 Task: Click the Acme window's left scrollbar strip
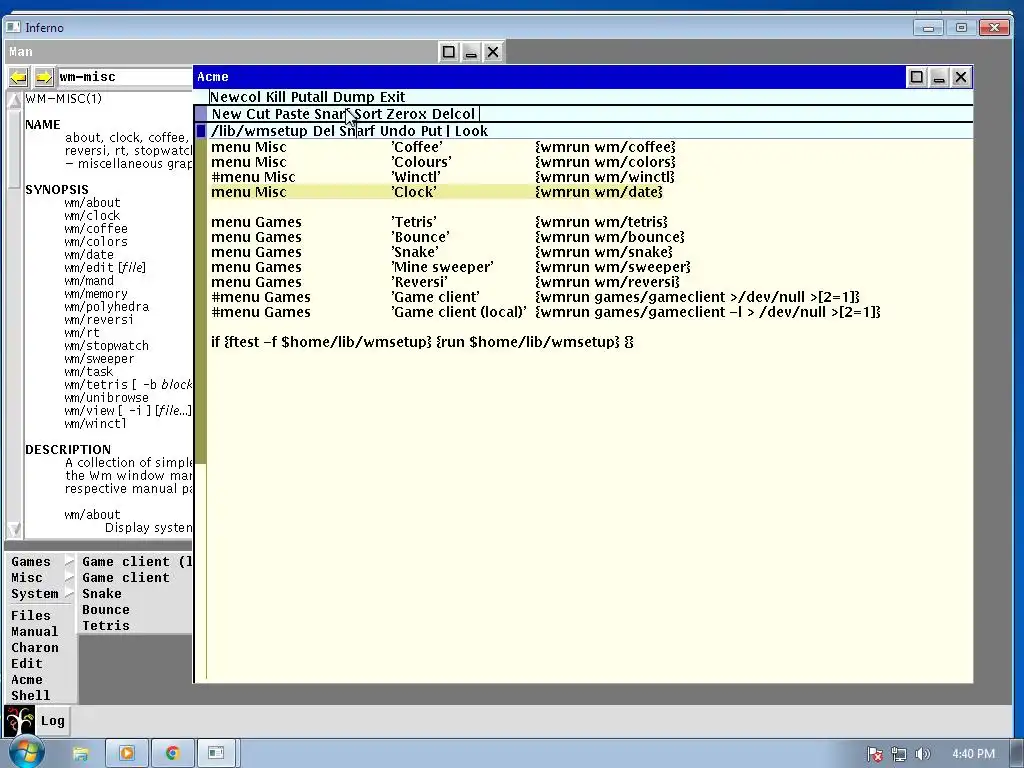(x=200, y=409)
